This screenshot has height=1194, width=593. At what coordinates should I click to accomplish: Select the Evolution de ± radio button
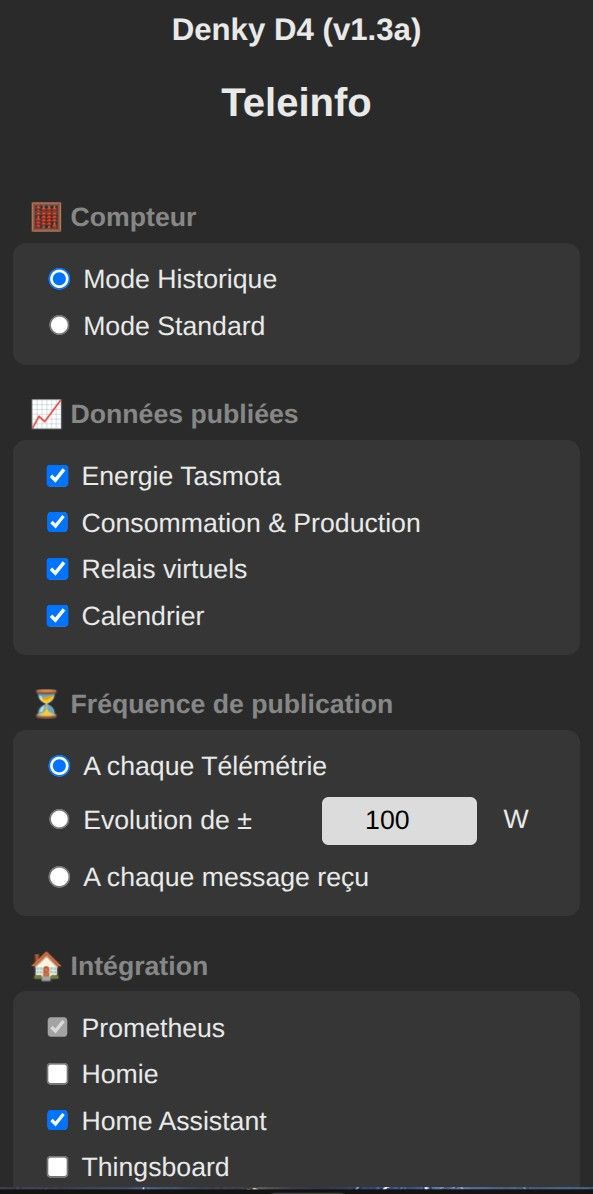[59, 820]
